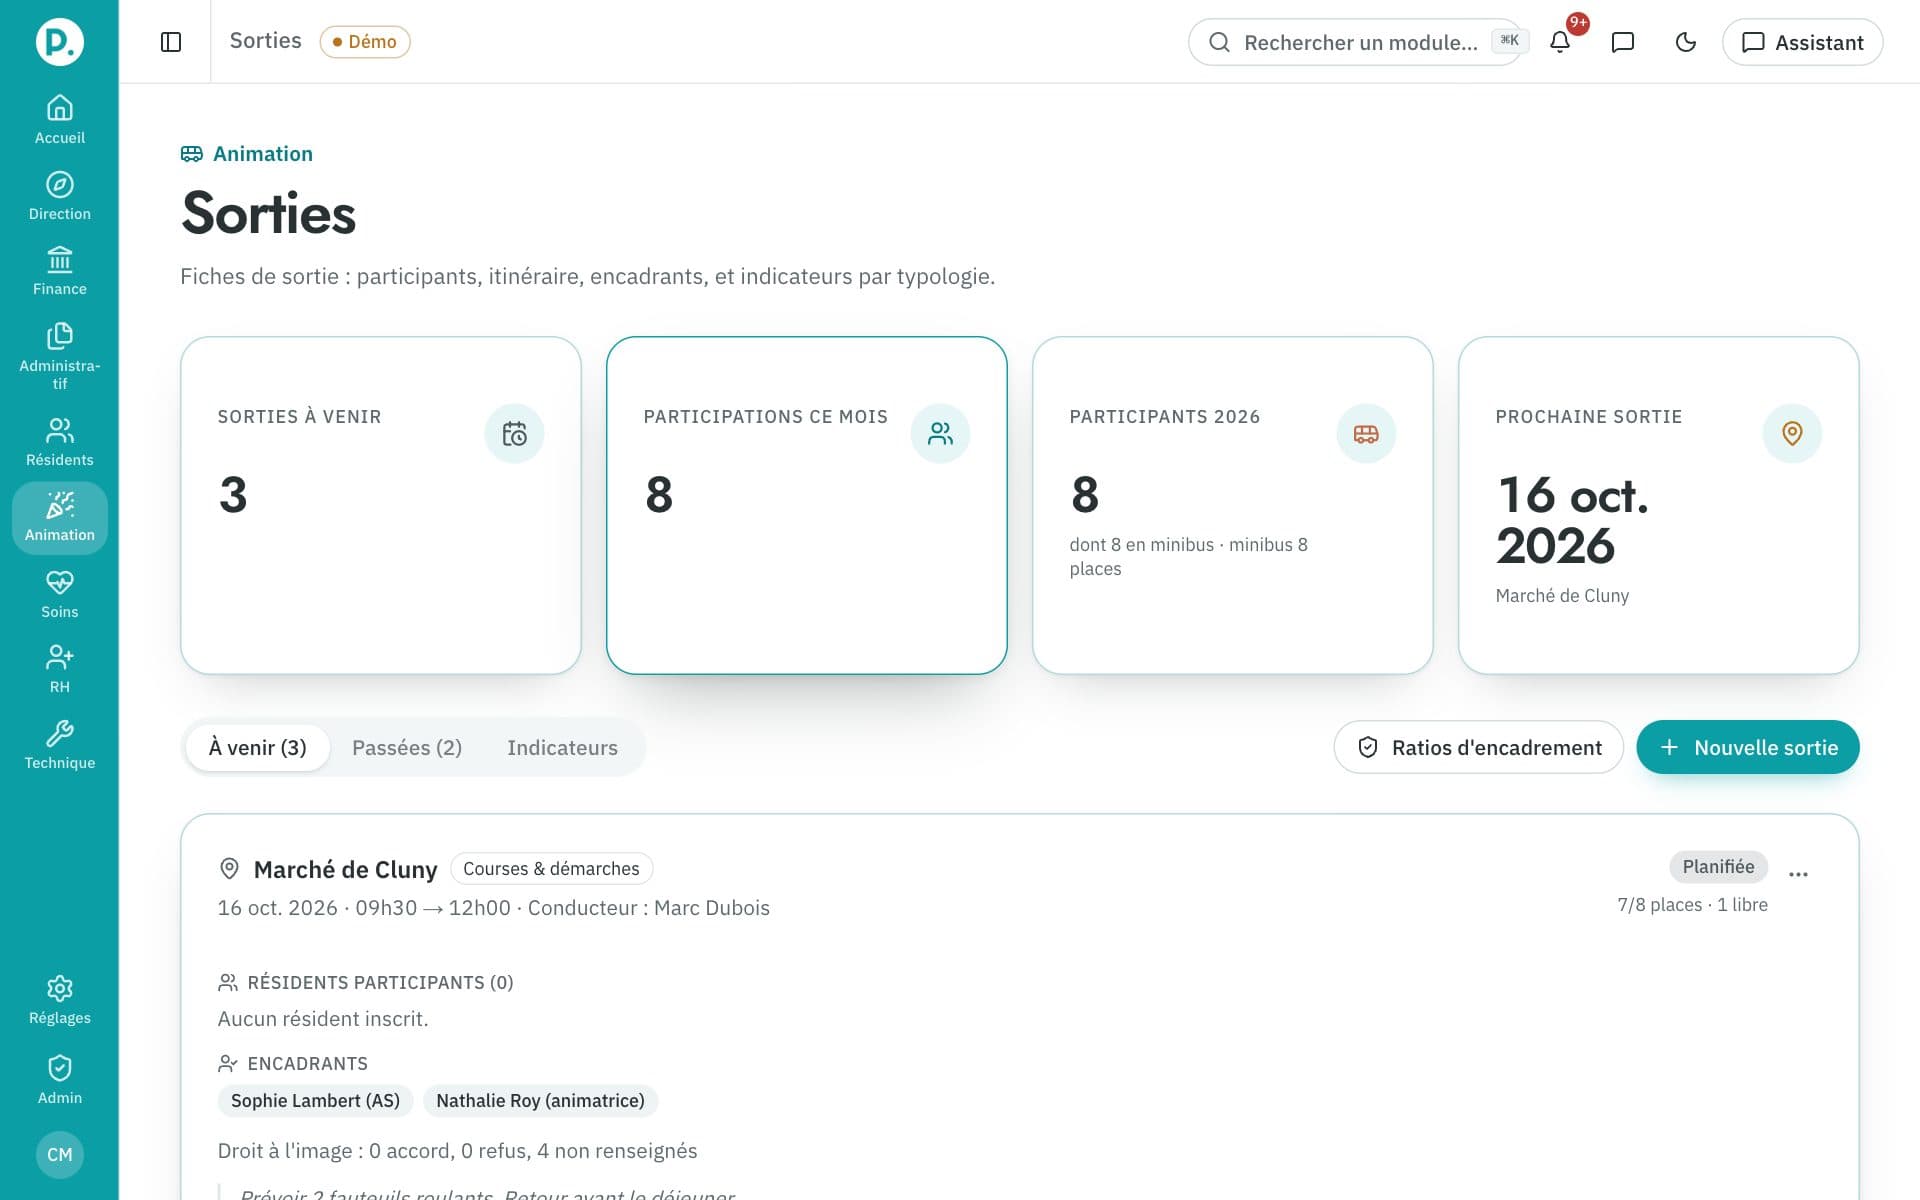
Task: Open the notifications bell
Action: click(1560, 42)
